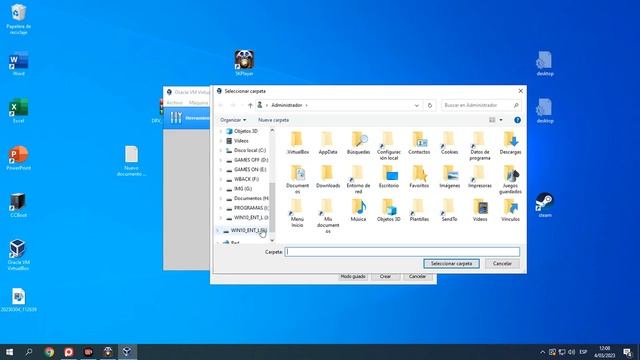
Task: Select the Menú Inicio folder
Action: [x=297, y=213]
